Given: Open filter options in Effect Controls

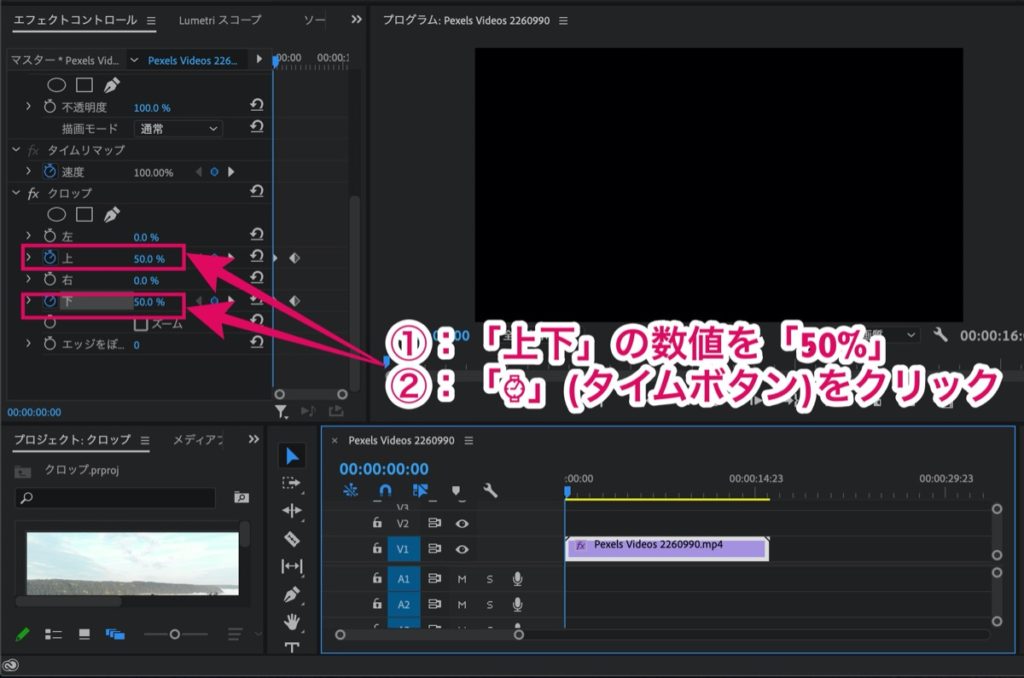Looking at the screenshot, I should coord(281,412).
